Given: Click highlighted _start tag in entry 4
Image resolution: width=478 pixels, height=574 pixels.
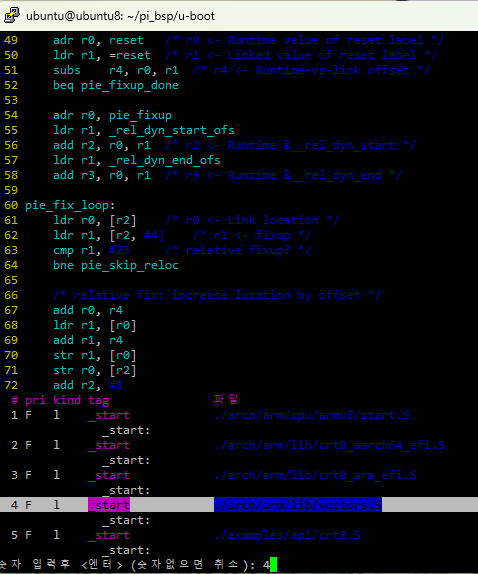Looking at the screenshot, I should click(x=109, y=505).
